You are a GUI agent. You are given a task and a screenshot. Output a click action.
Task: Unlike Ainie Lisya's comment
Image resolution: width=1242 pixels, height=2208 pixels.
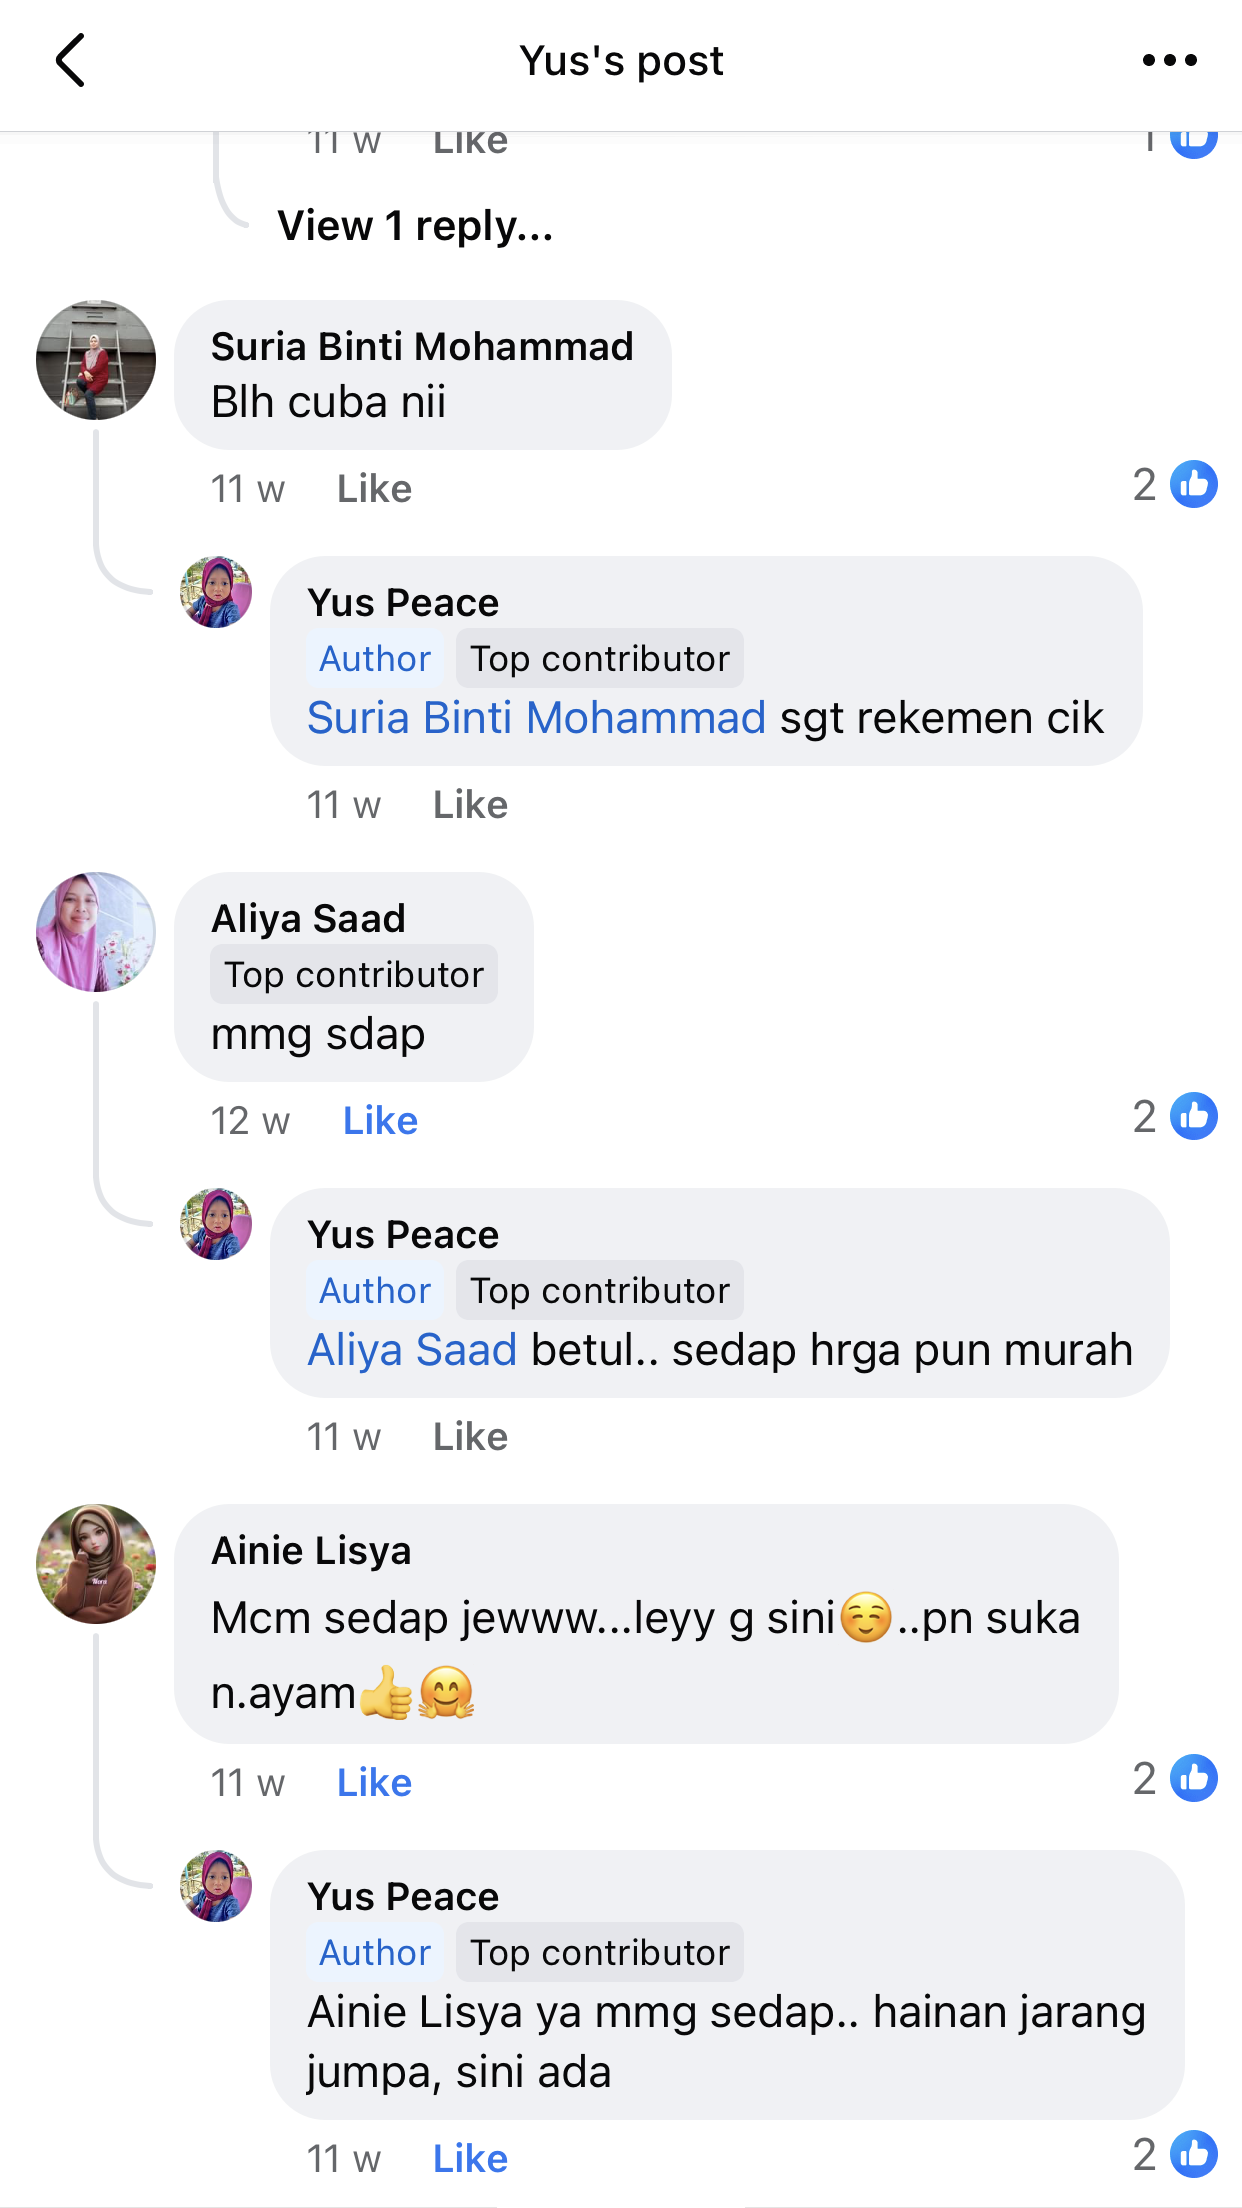[x=374, y=1783]
